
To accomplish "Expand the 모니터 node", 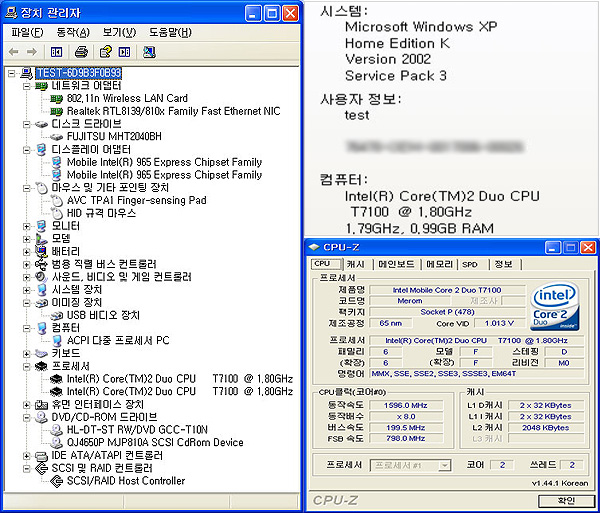I will 26,226.
